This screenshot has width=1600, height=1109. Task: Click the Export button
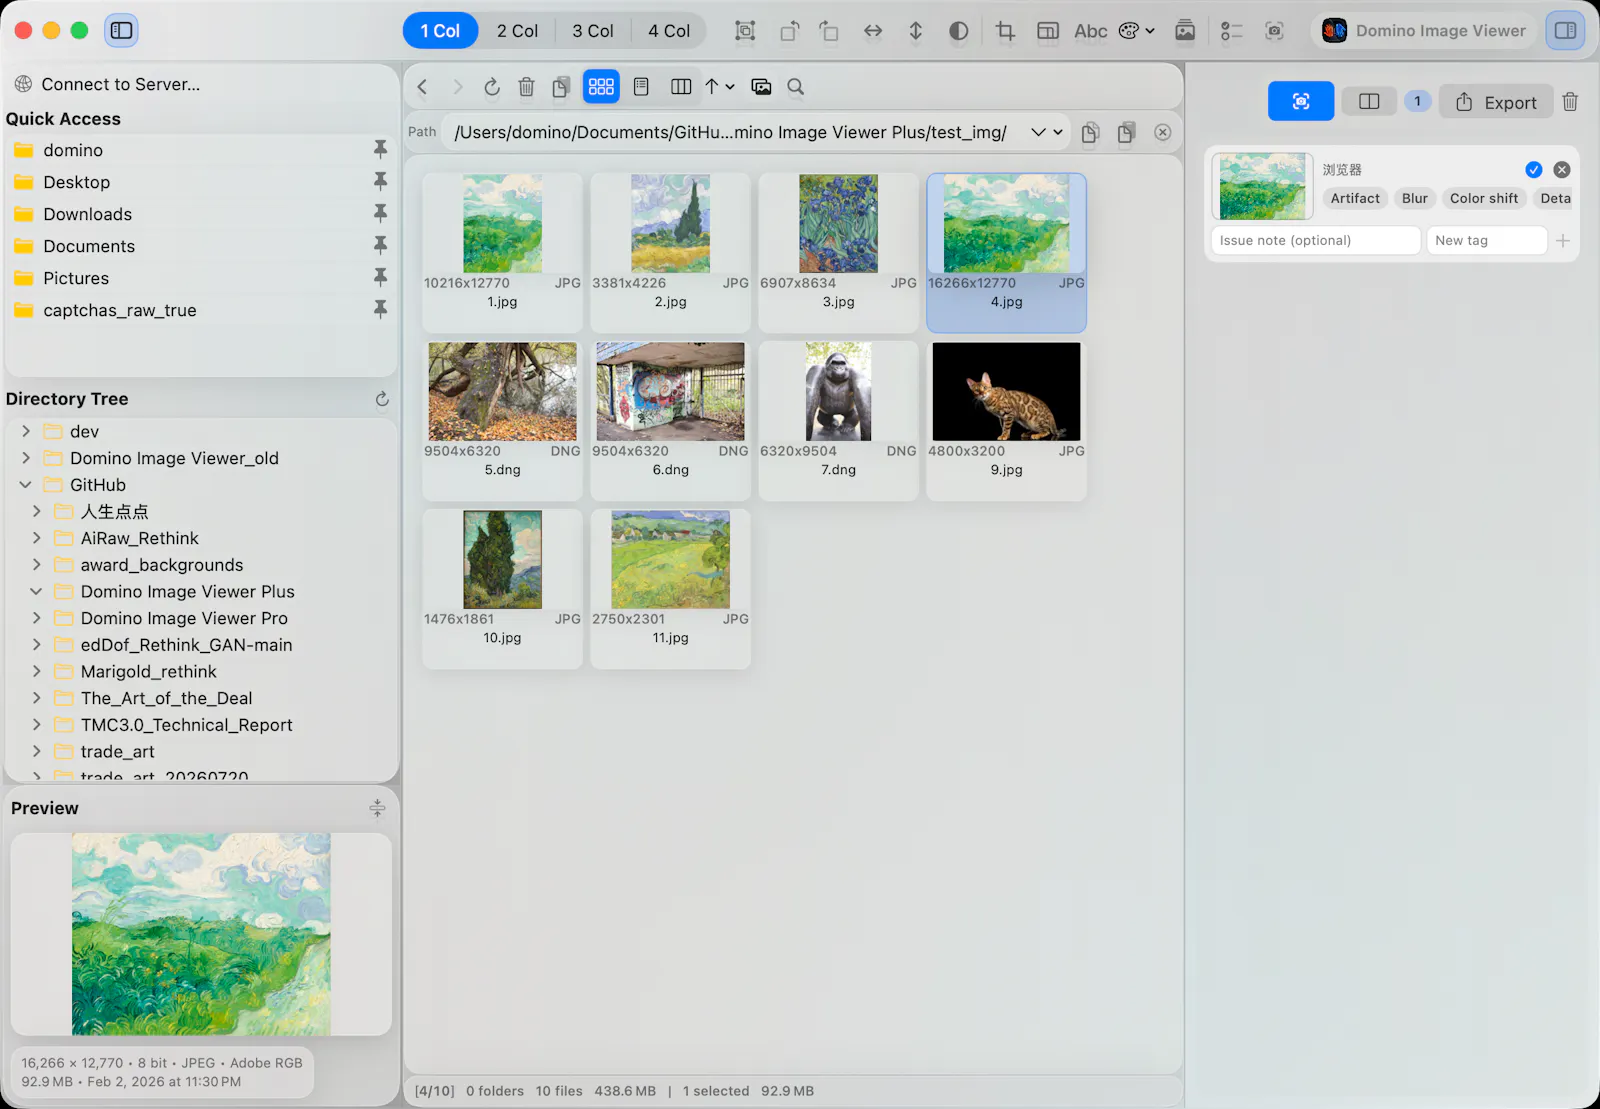point(1496,102)
